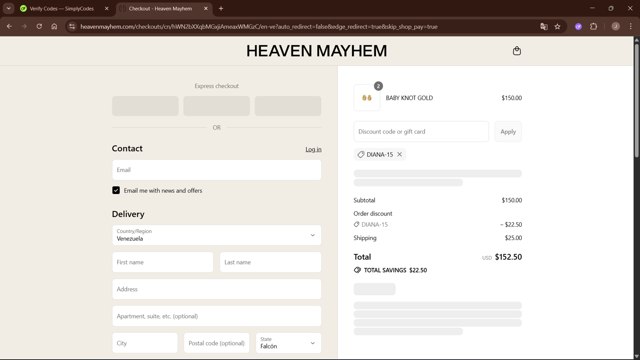
Task: Remove the DIANA-15 discount code tag
Action: [400, 154]
